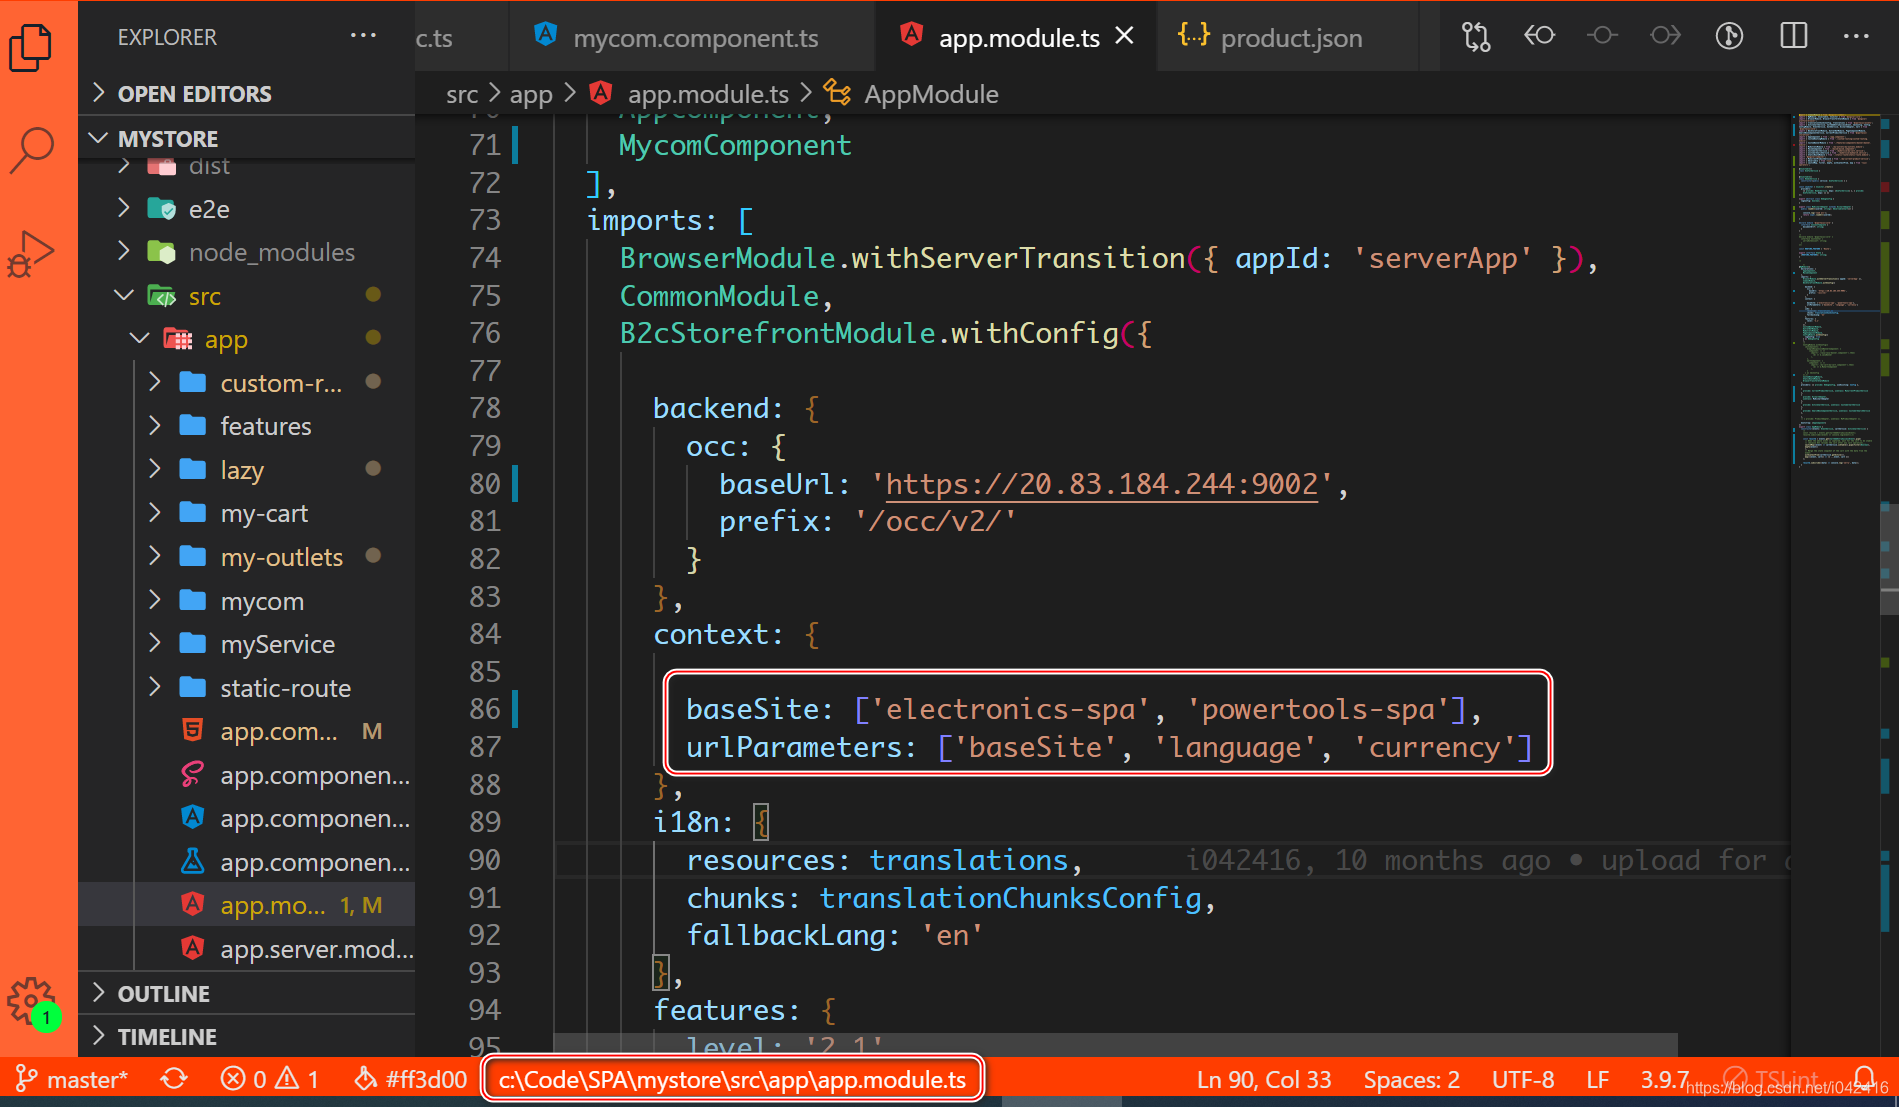Split the editor to the right
Screen dimensions: 1899x1107
pyautogui.click(x=1794, y=36)
